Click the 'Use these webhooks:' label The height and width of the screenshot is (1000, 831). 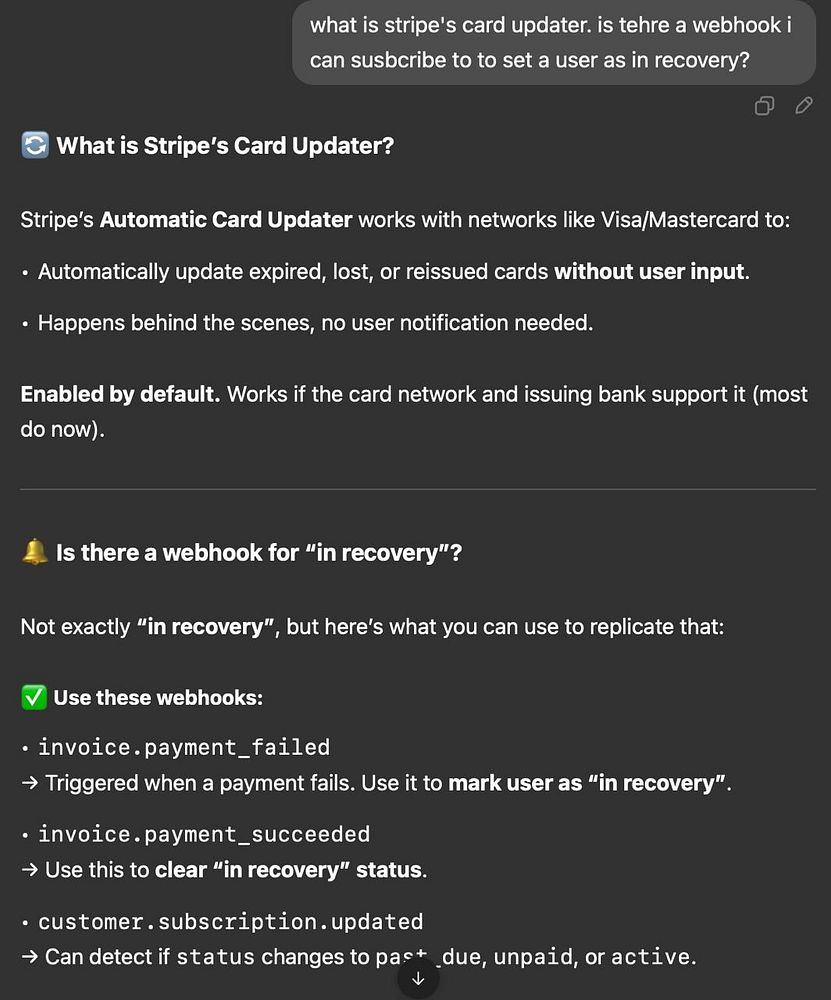pyautogui.click(x=158, y=698)
